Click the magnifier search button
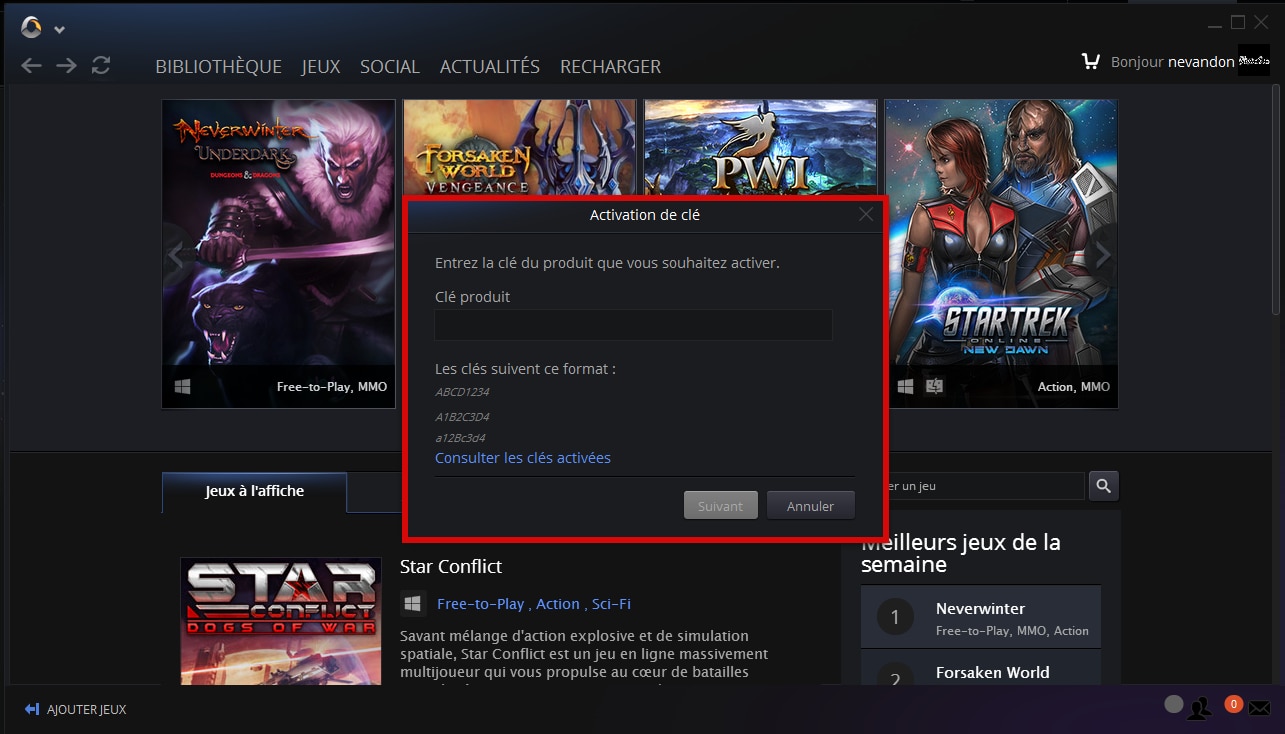The height and width of the screenshot is (734, 1285). tap(1104, 486)
